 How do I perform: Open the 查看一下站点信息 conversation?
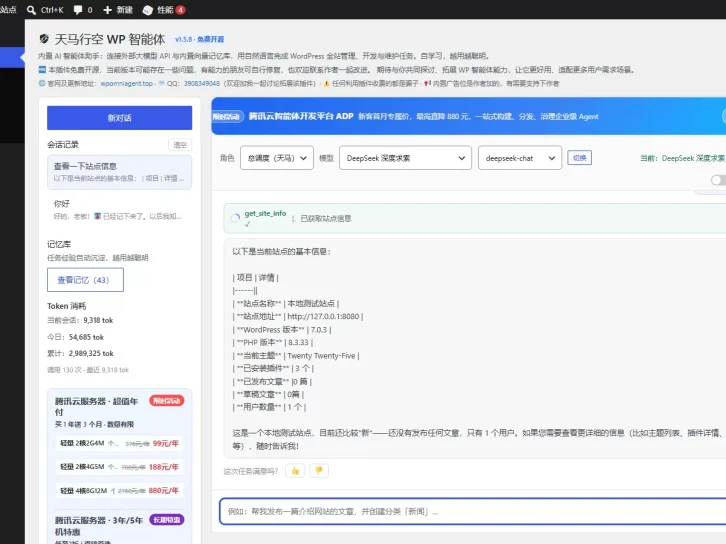(119, 172)
